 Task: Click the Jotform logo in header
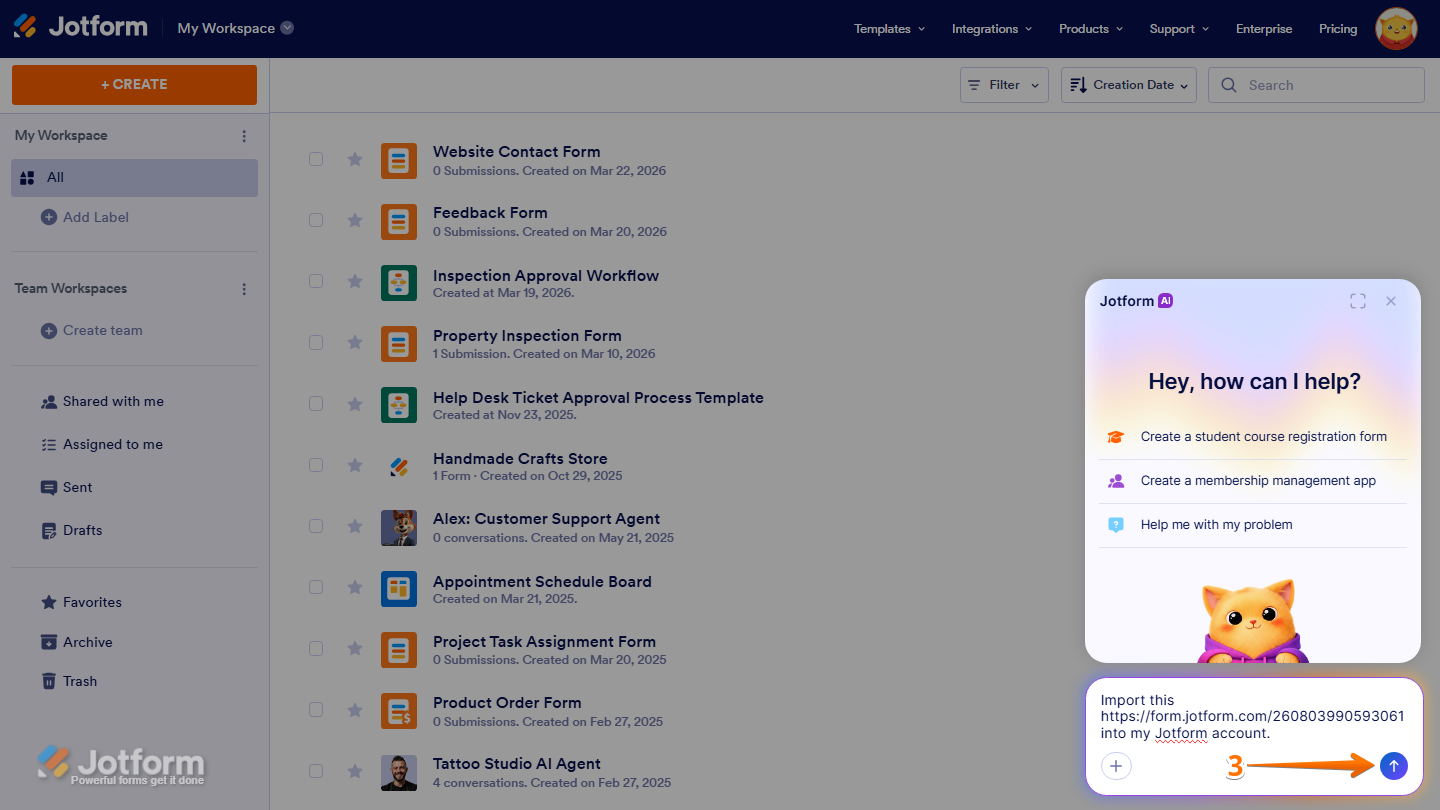[x=80, y=27]
